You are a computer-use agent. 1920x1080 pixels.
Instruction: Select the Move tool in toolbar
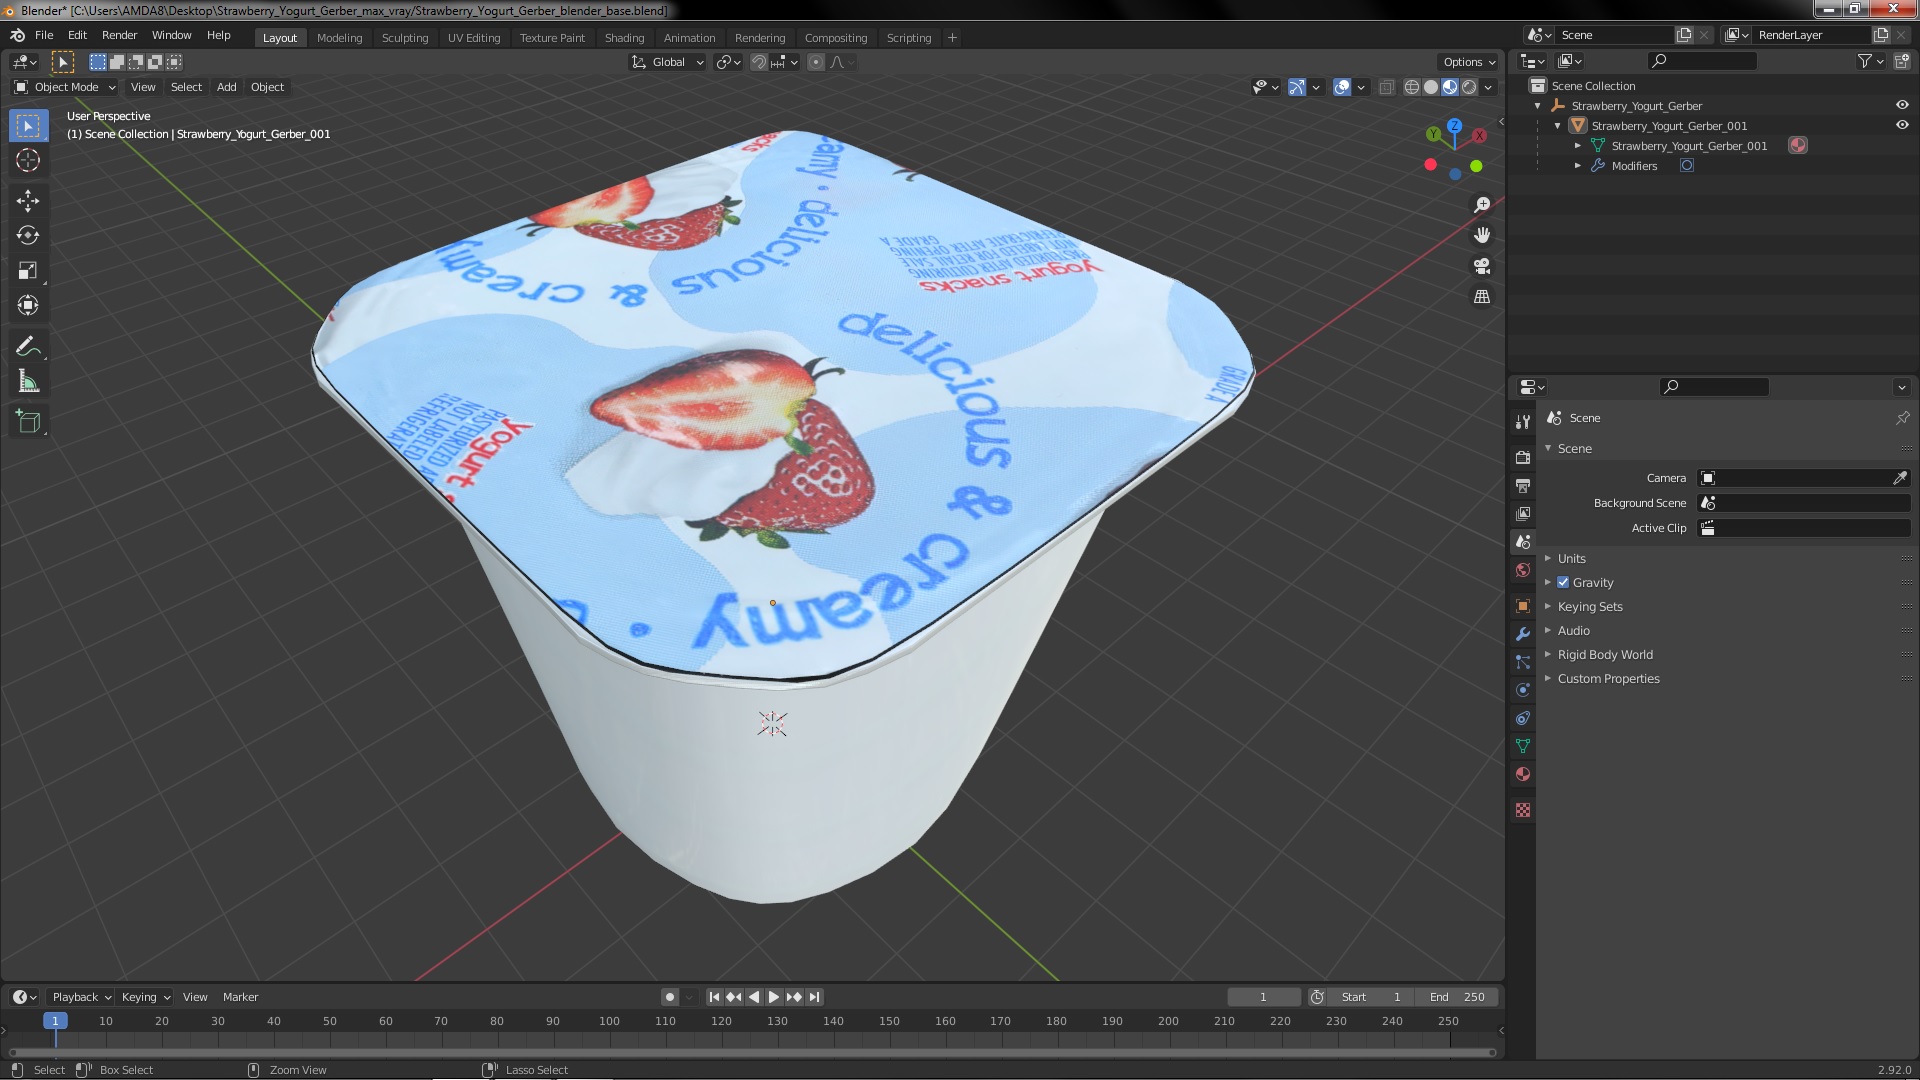tap(28, 201)
